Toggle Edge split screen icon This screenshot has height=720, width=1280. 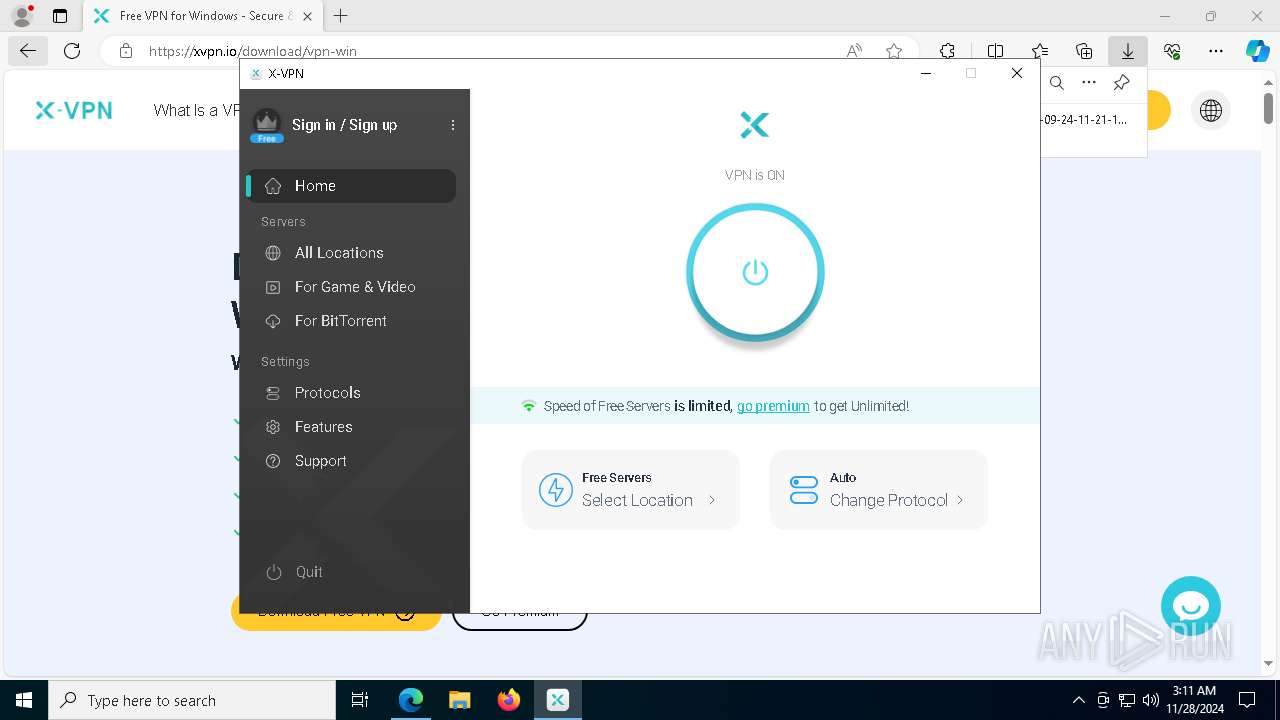click(x=995, y=51)
